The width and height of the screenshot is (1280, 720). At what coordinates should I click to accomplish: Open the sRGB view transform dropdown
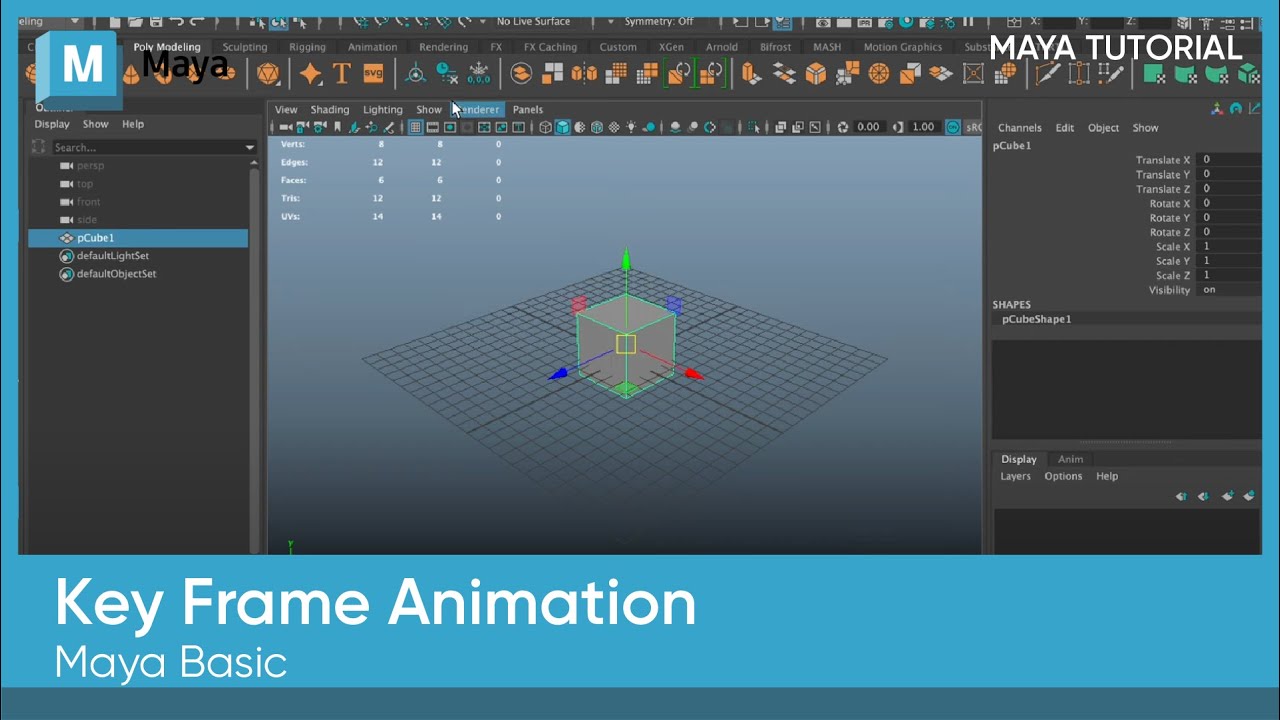point(973,127)
